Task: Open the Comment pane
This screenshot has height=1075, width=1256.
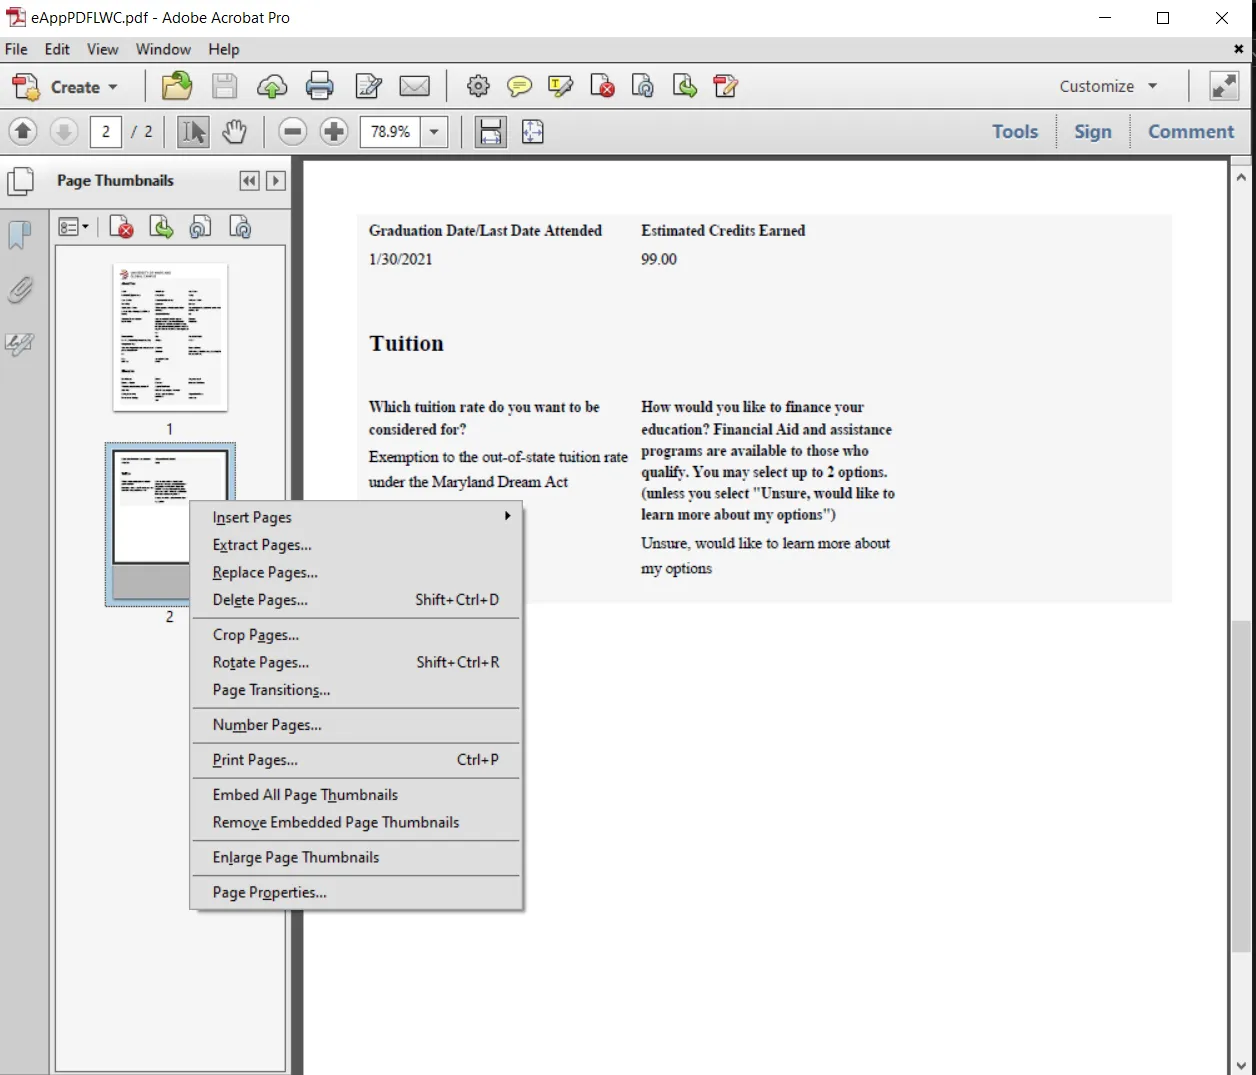Action: coord(1191,131)
